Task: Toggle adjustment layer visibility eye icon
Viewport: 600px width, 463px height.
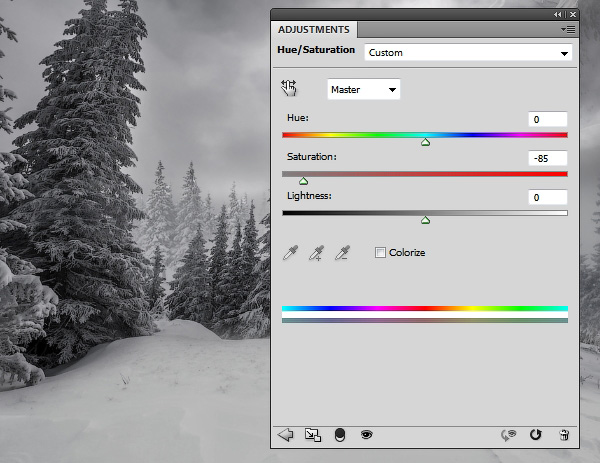Action: click(x=367, y=434)
